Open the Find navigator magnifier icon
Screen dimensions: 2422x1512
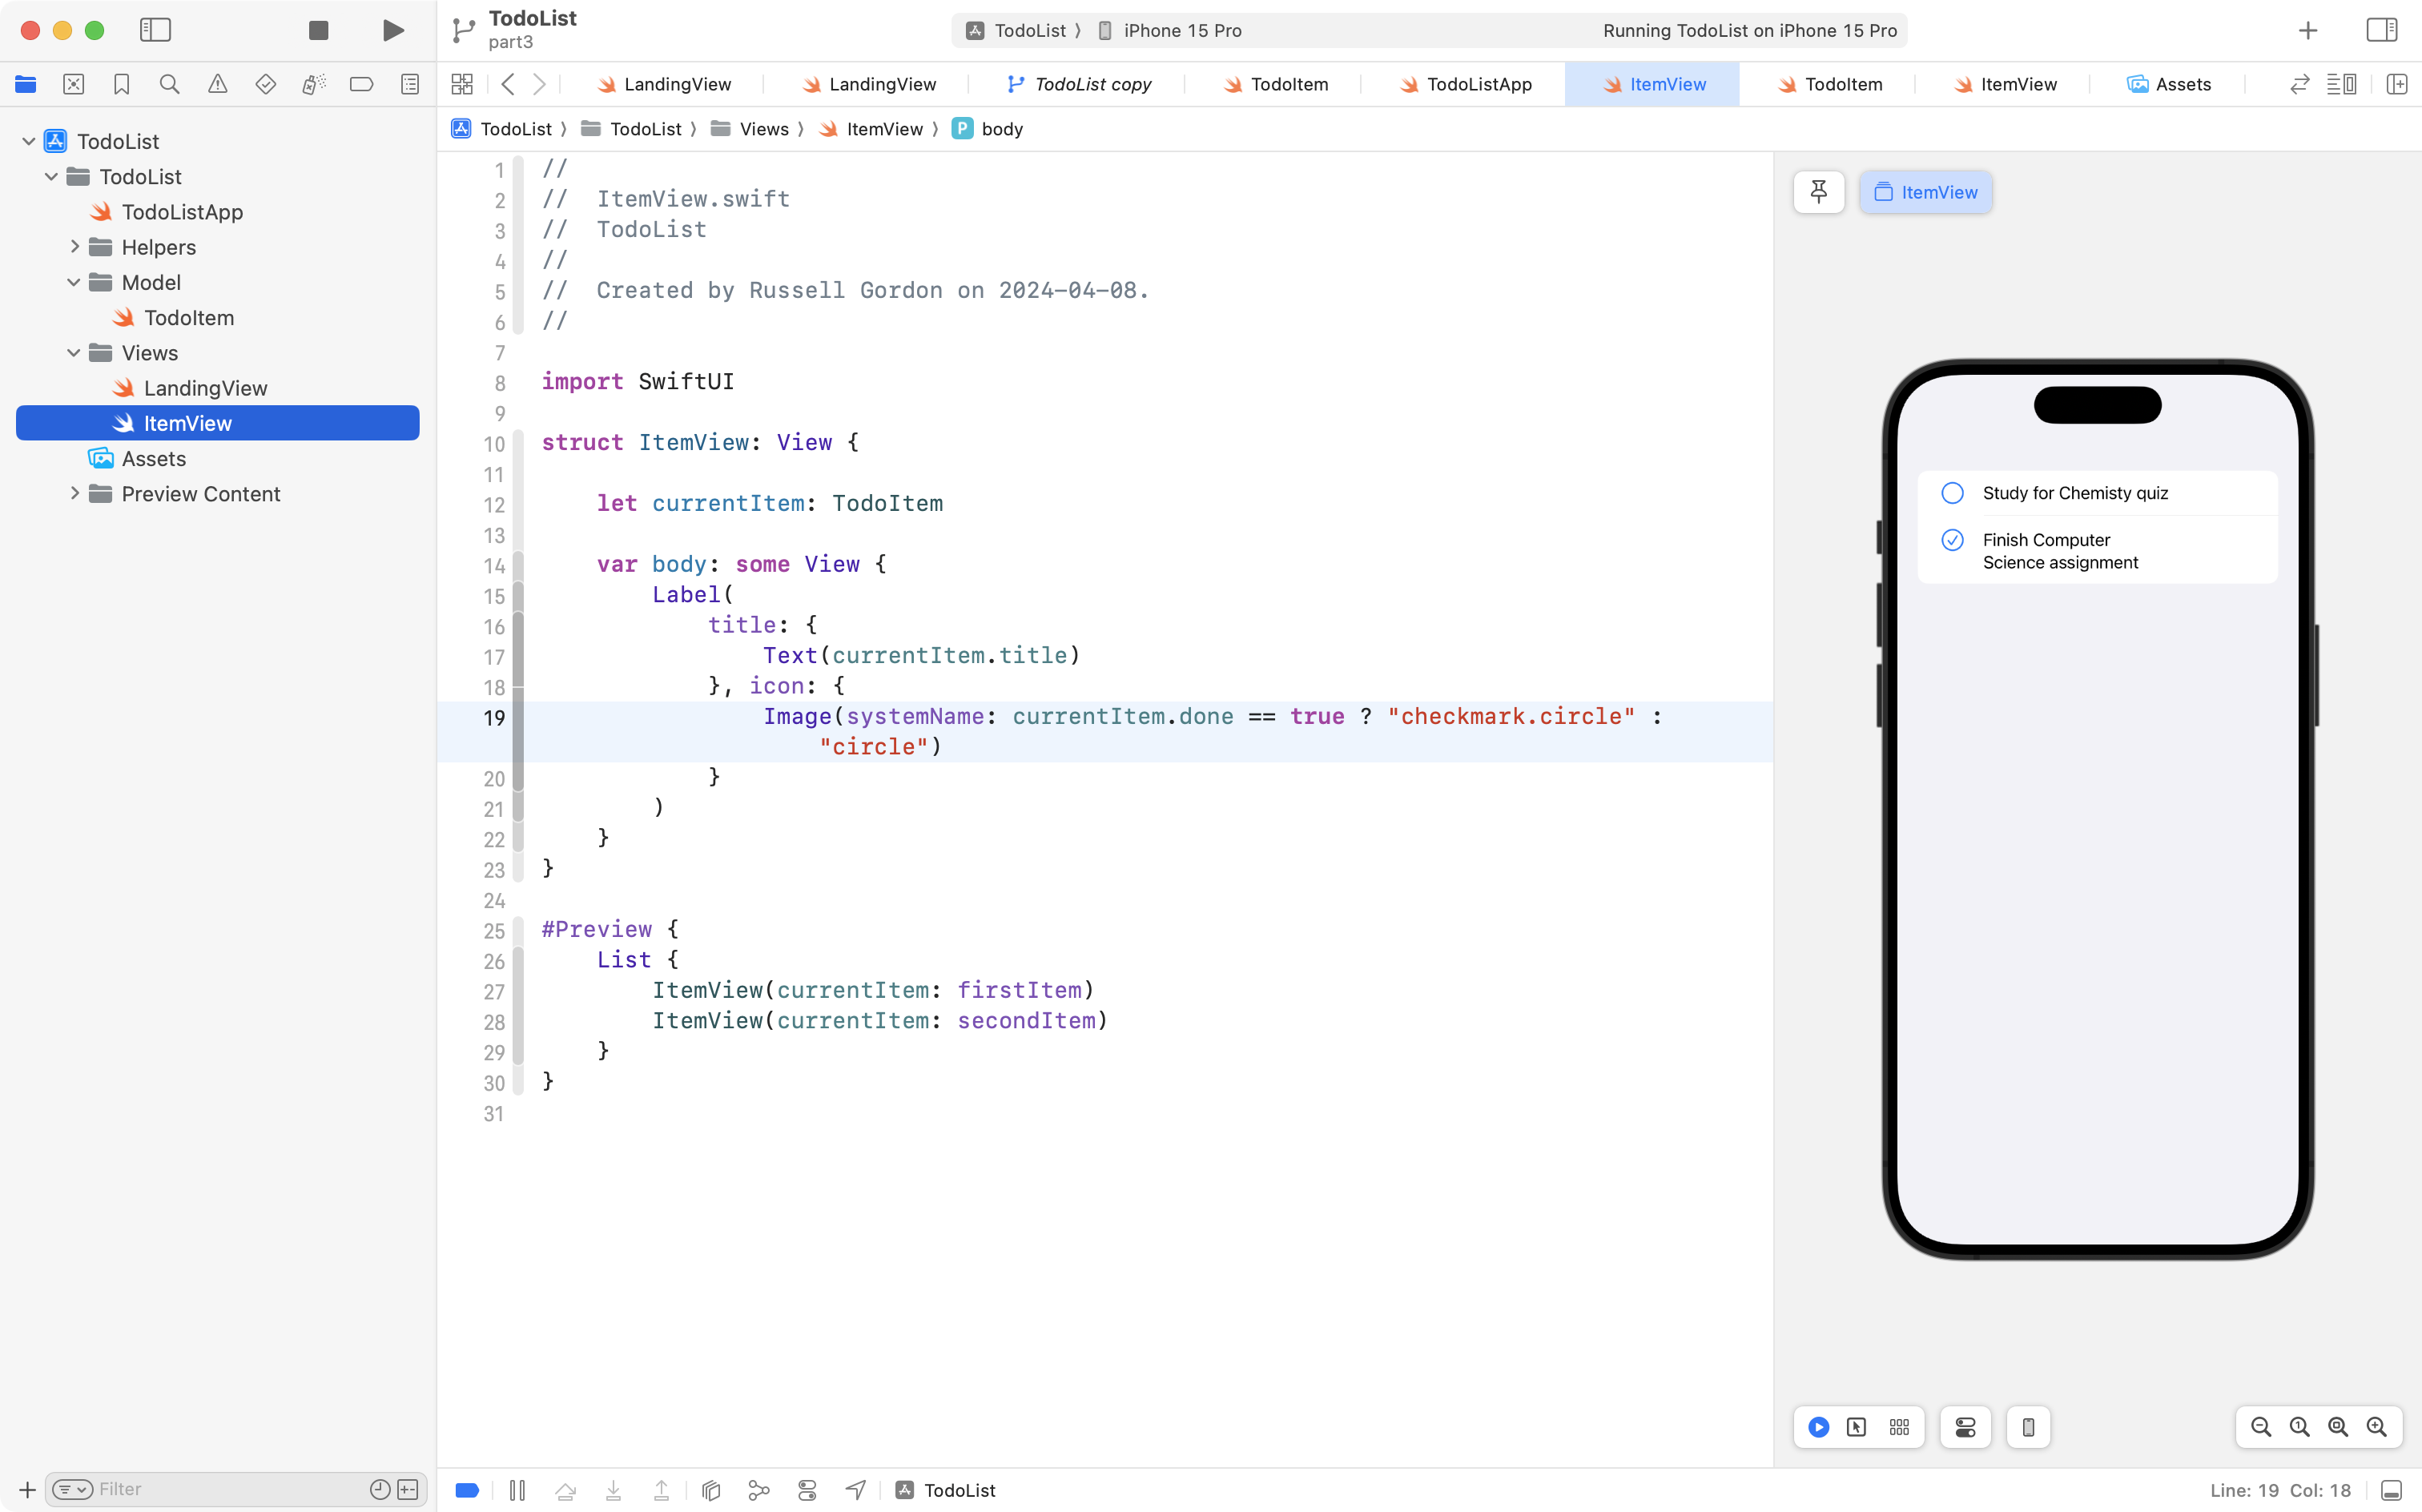click(169, 84)
